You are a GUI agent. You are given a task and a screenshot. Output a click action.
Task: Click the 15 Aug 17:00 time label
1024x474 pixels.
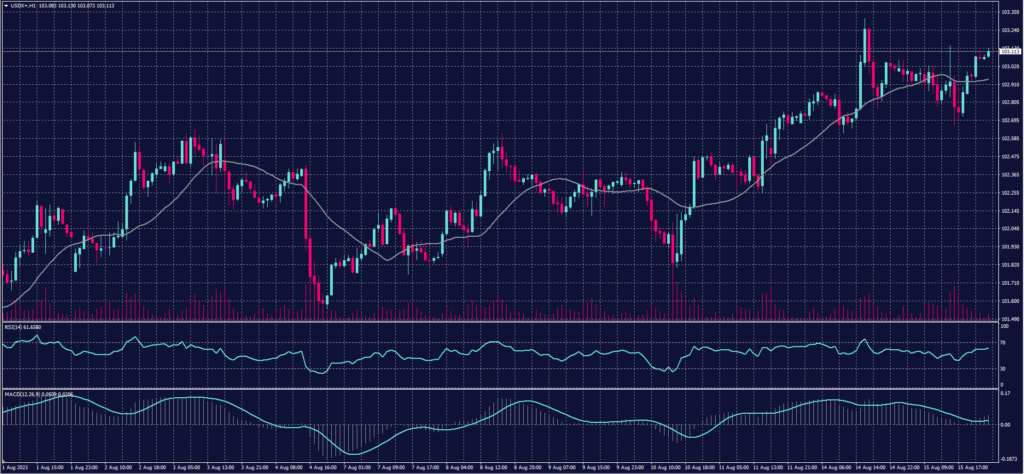(x=971, y=467)
